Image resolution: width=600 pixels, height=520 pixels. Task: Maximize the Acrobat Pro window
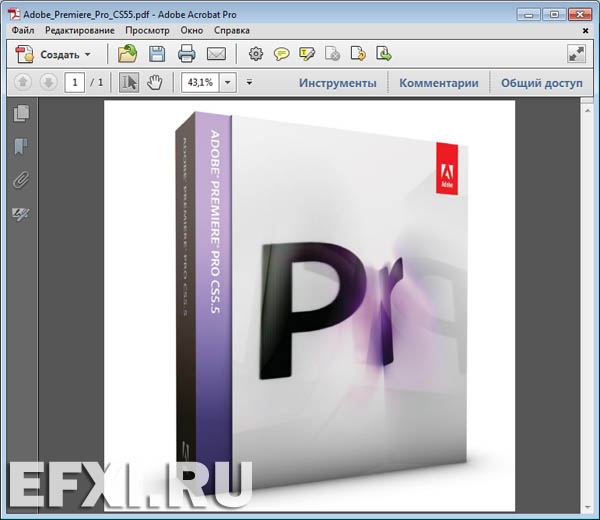(x=554, y=15)
